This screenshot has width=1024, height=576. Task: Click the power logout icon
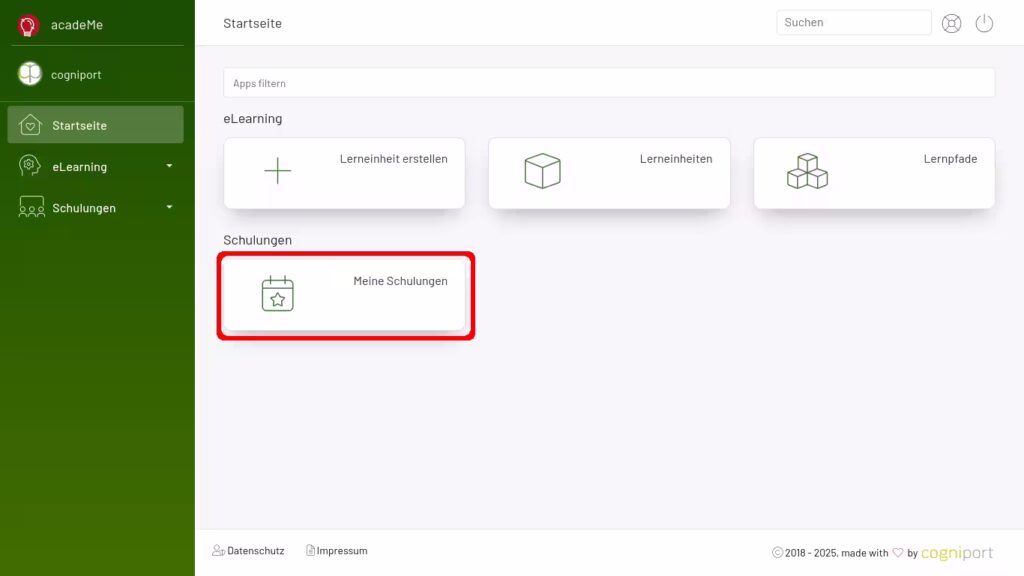[x=984, y=24]
